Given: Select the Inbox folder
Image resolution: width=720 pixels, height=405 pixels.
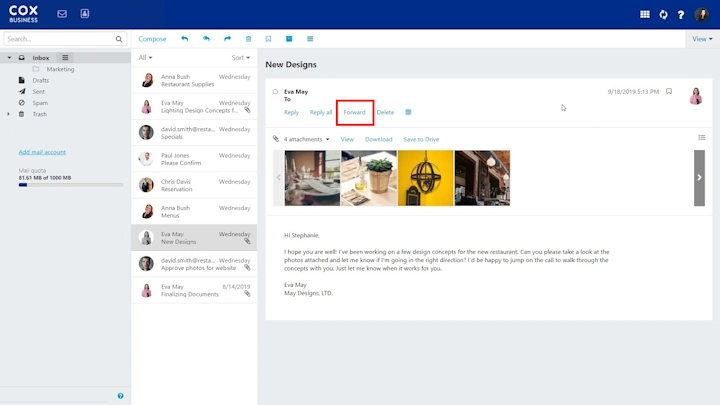Looking at the screenshot, I should (40, 58).
